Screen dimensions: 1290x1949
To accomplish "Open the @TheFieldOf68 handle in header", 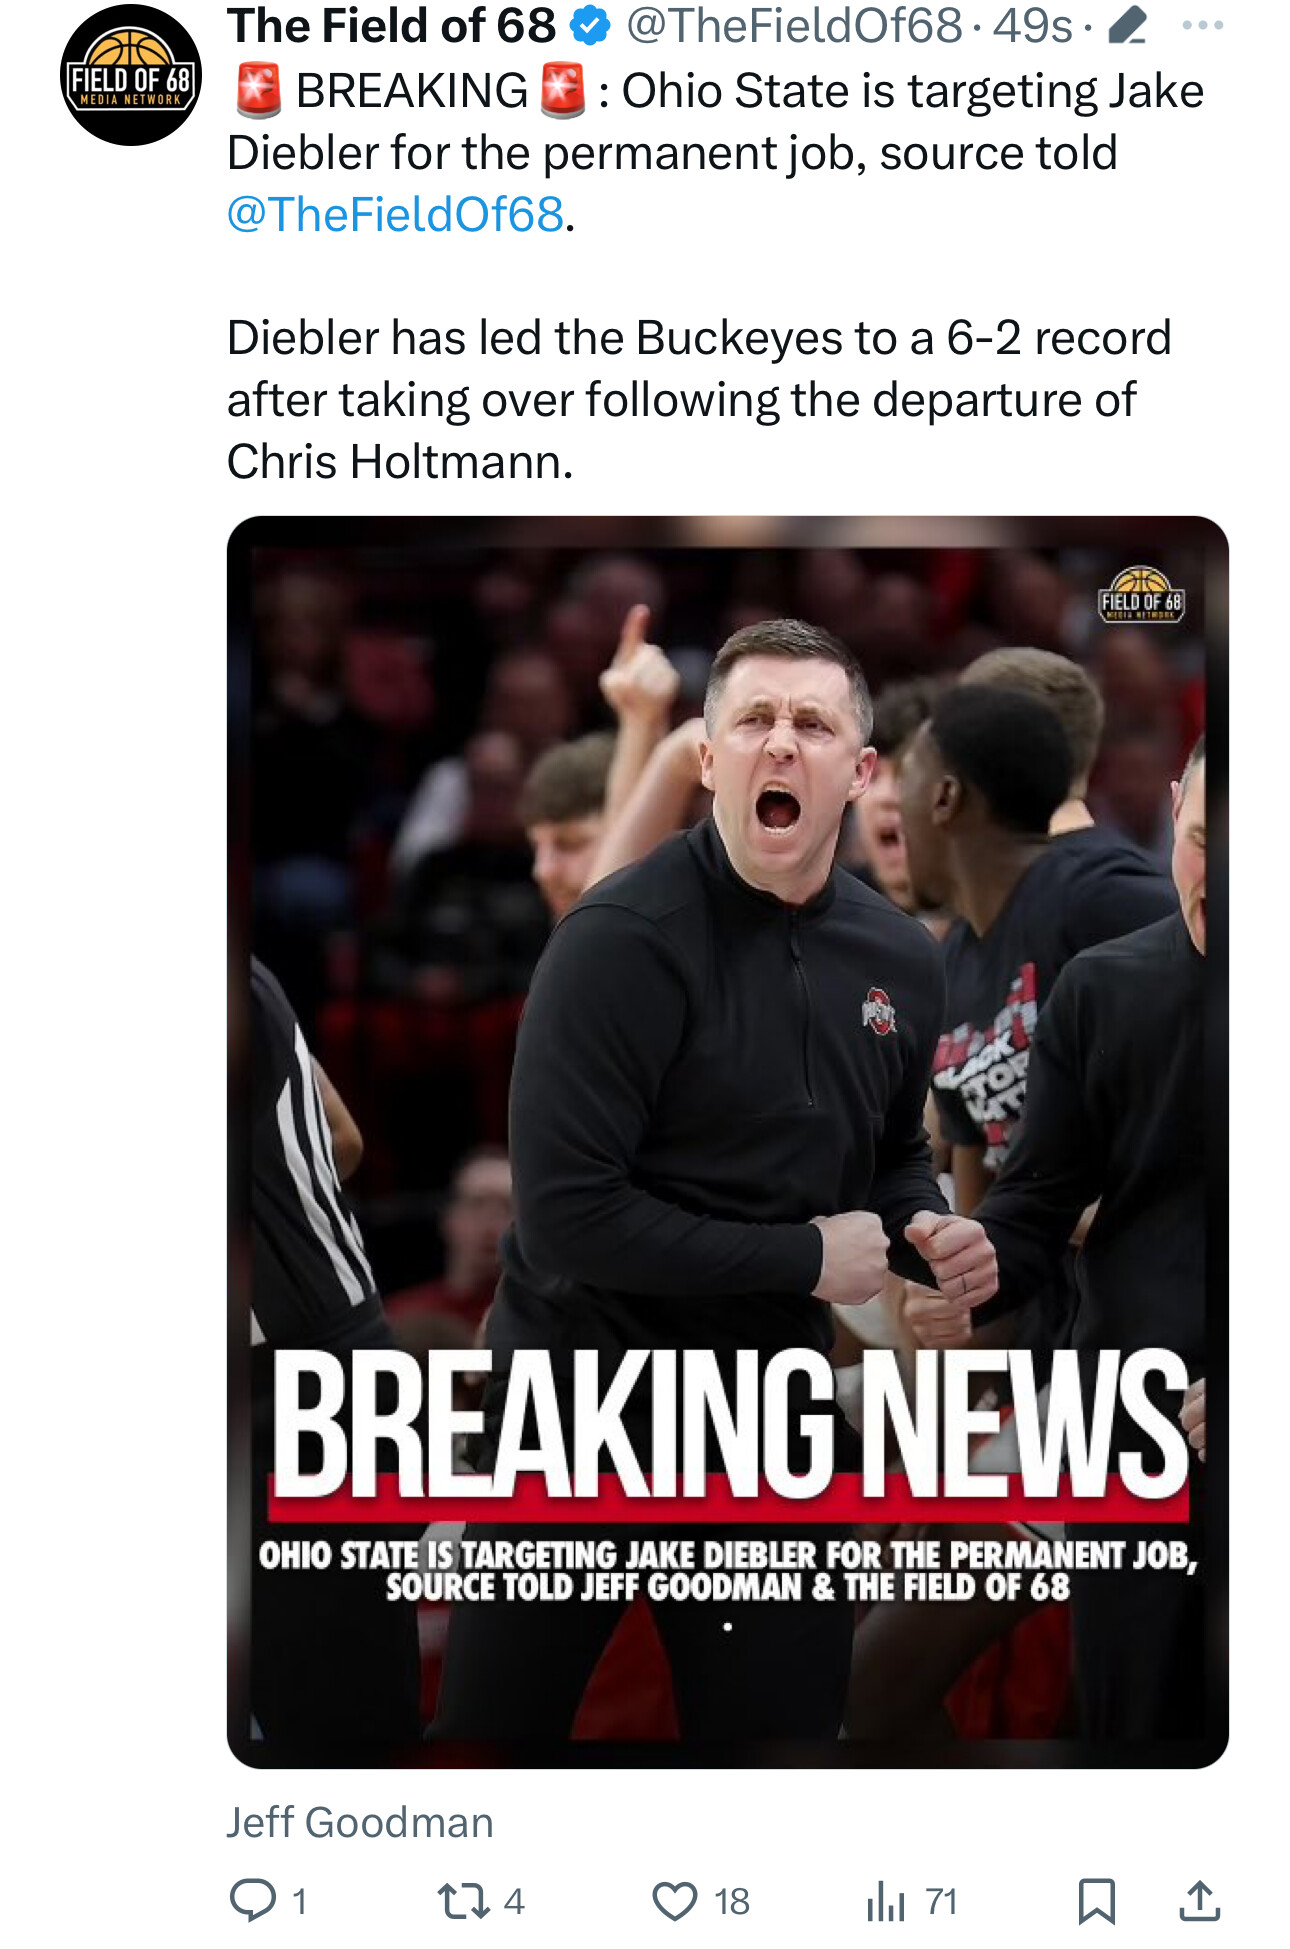I will [794, 25].
